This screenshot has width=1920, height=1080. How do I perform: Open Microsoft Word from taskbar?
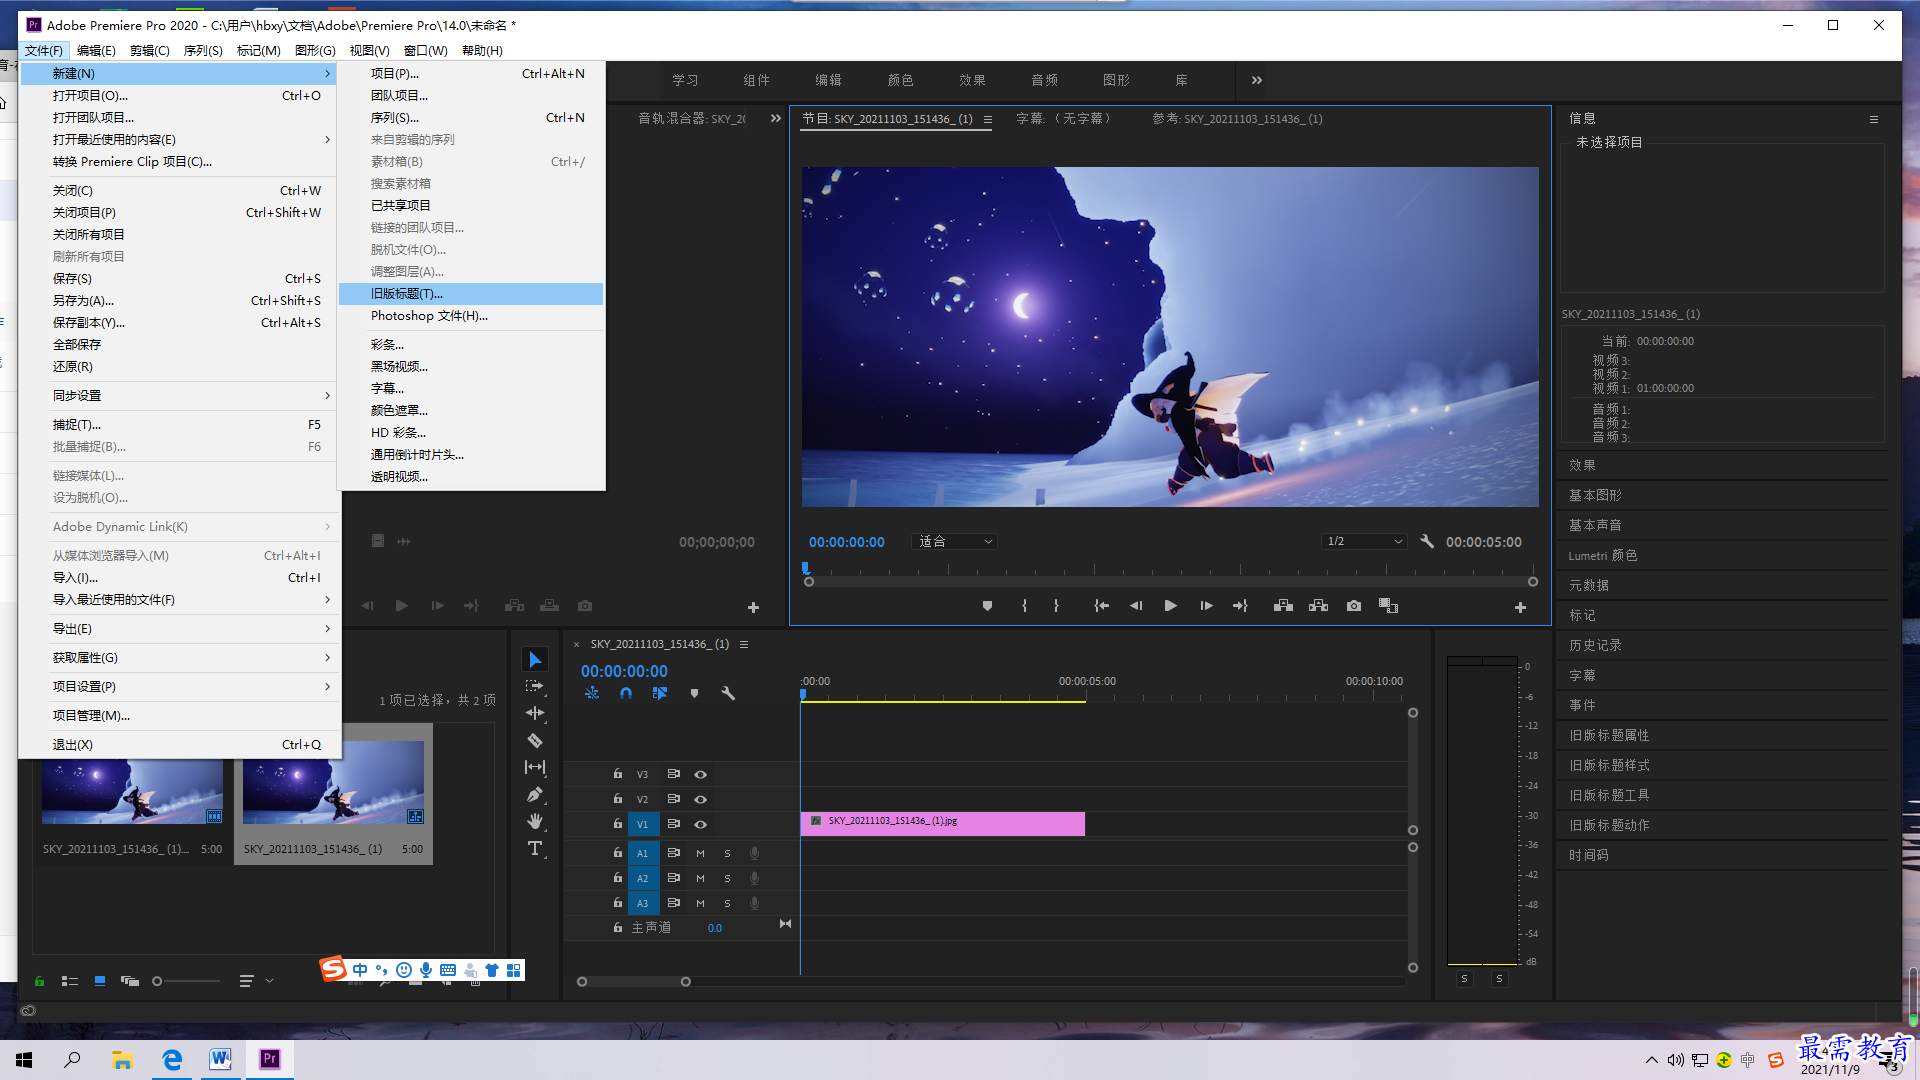click(220, 1059)
